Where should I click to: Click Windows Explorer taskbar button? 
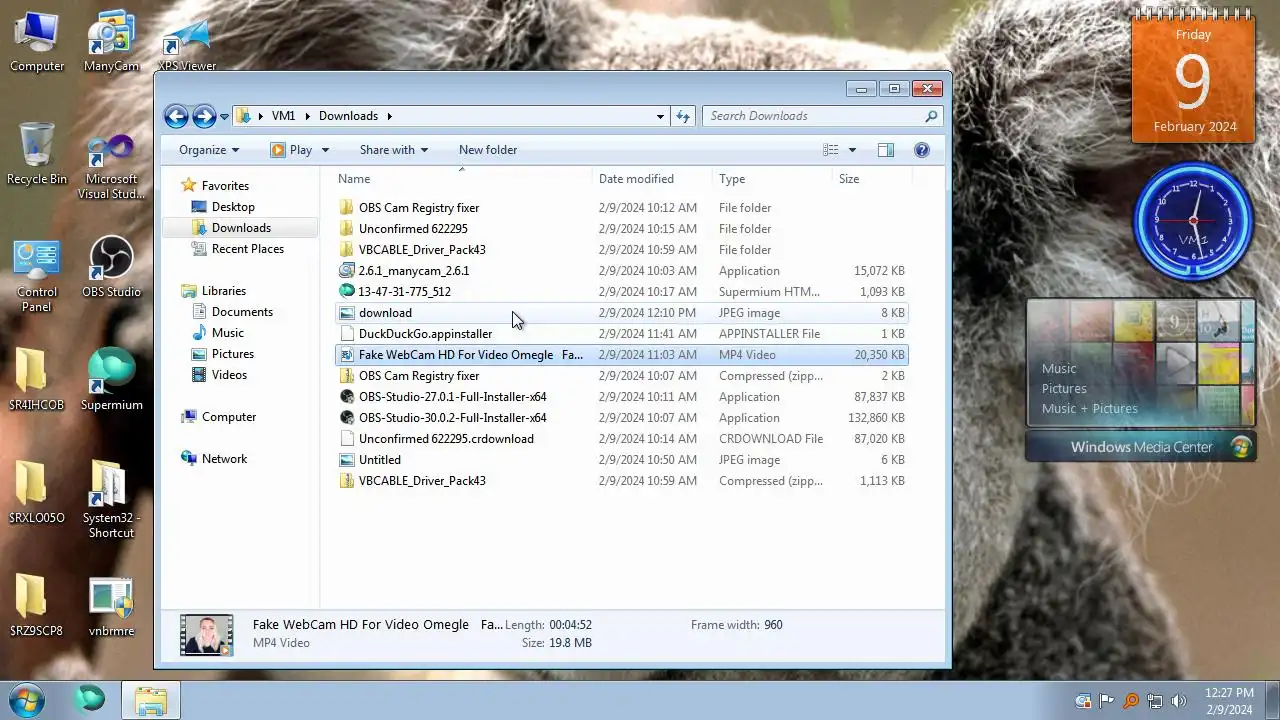[151, 699]
